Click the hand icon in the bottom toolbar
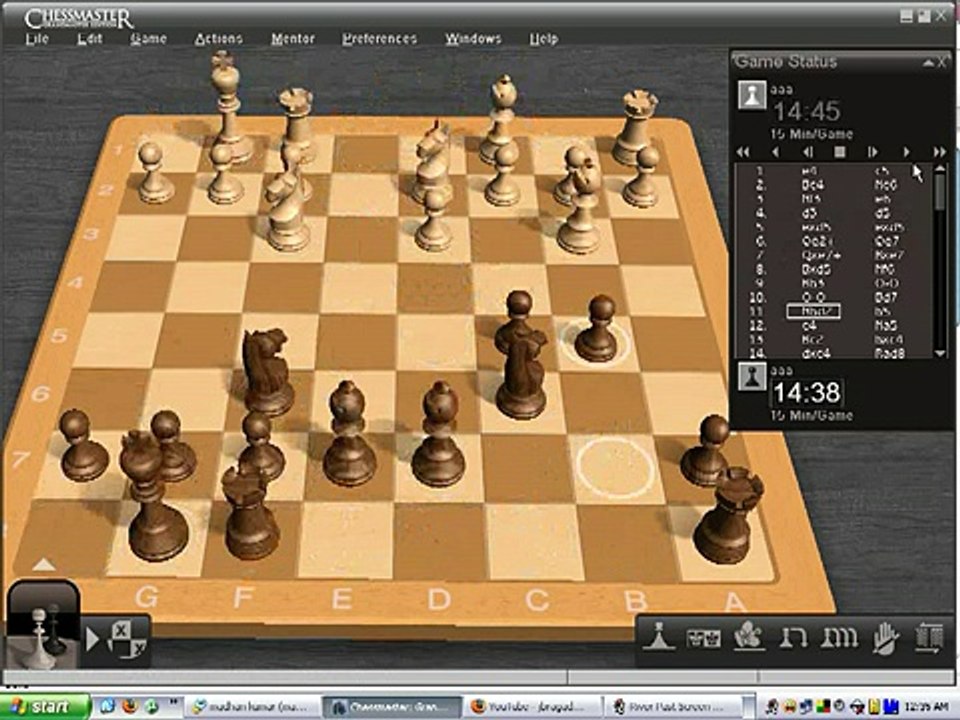Image resolution: width=960 pixels, height=720 pixels. point(885,639)
